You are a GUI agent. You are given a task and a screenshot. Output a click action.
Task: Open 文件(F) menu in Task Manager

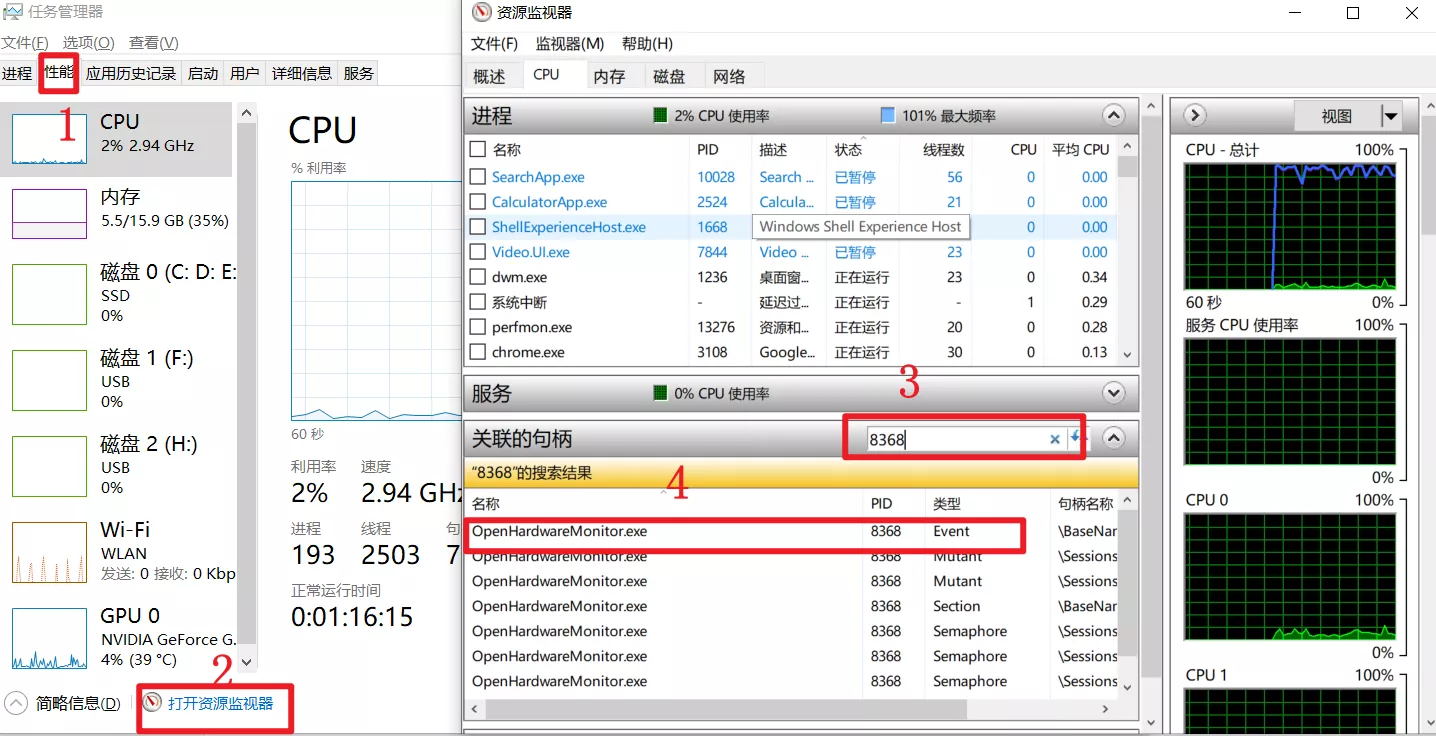[25, 43]
